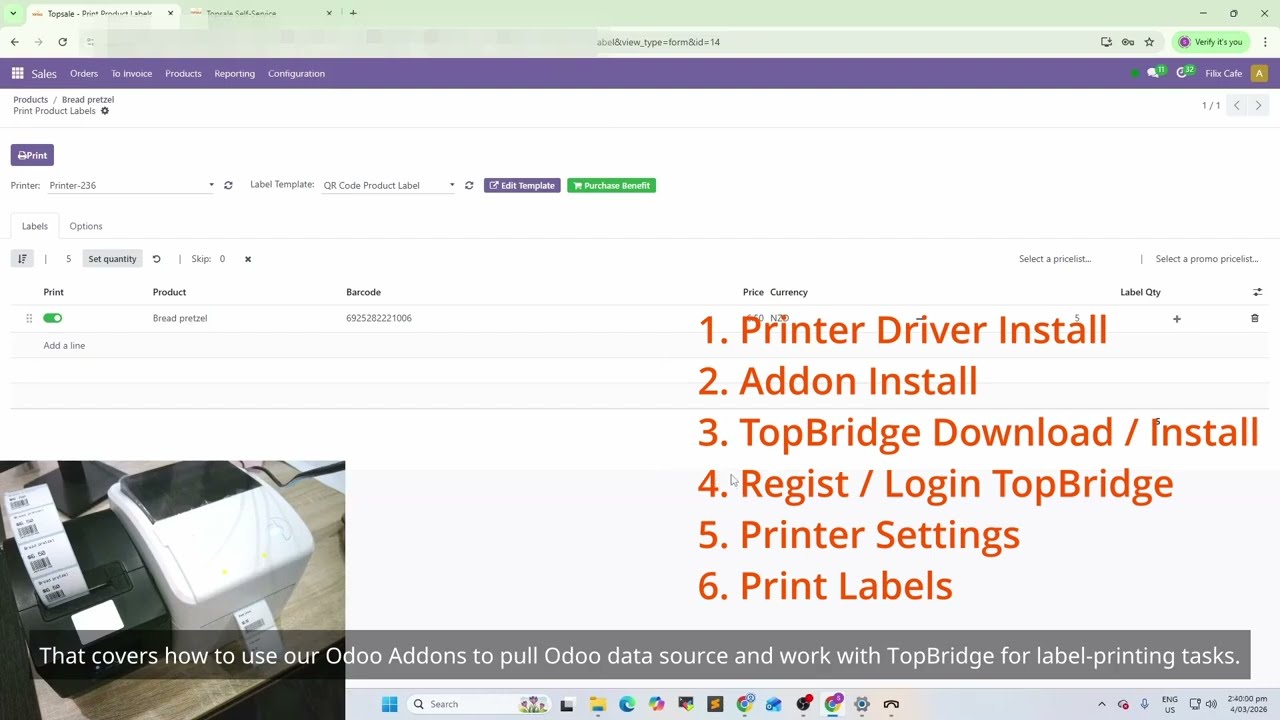Open the Label Template dropdown

pos(389,185)
